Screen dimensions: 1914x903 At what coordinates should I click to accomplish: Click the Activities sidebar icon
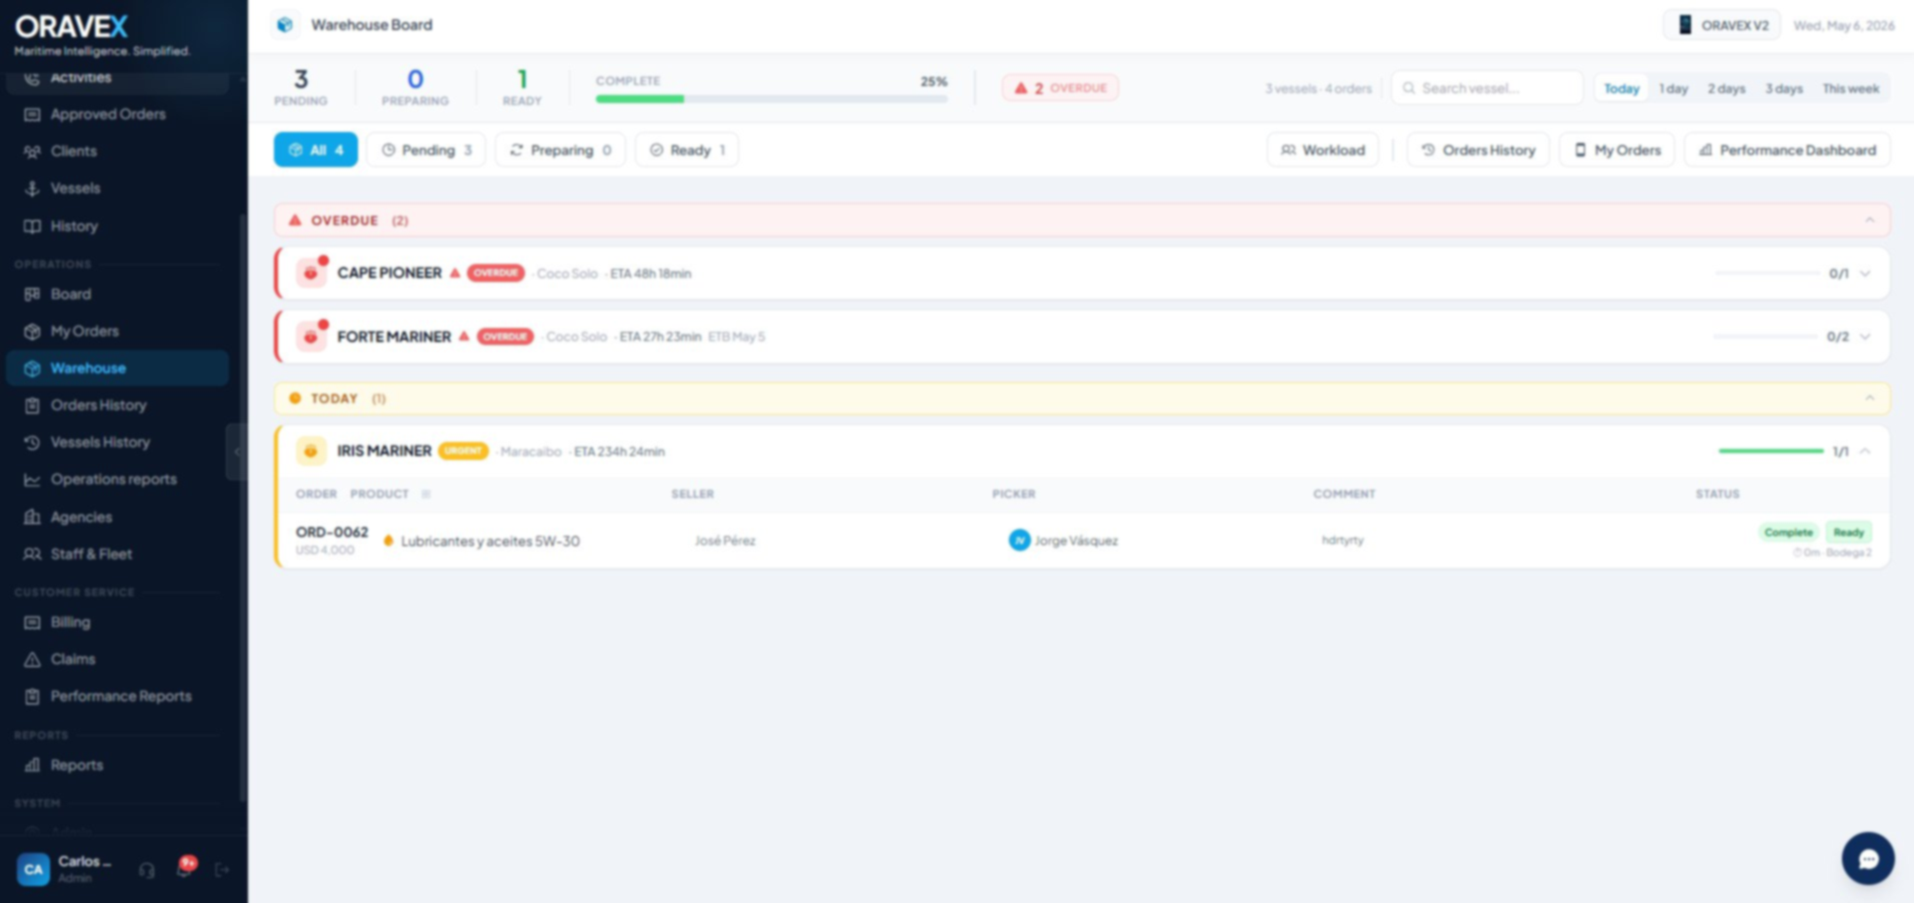(32, 77)
